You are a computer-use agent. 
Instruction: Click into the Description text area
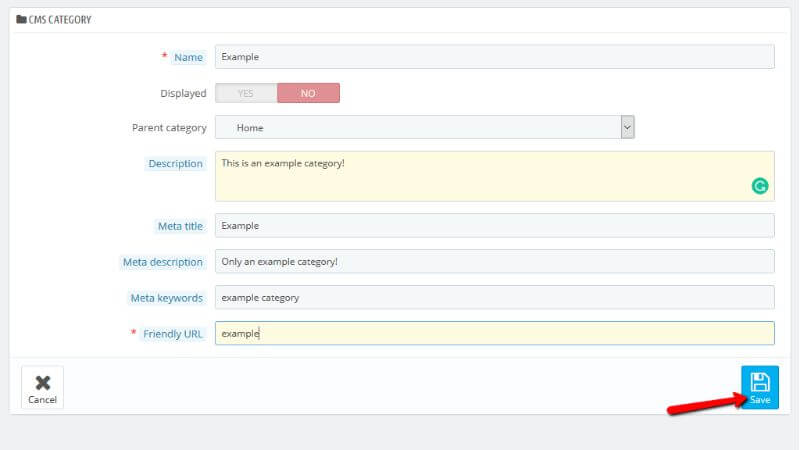[494, 176]
